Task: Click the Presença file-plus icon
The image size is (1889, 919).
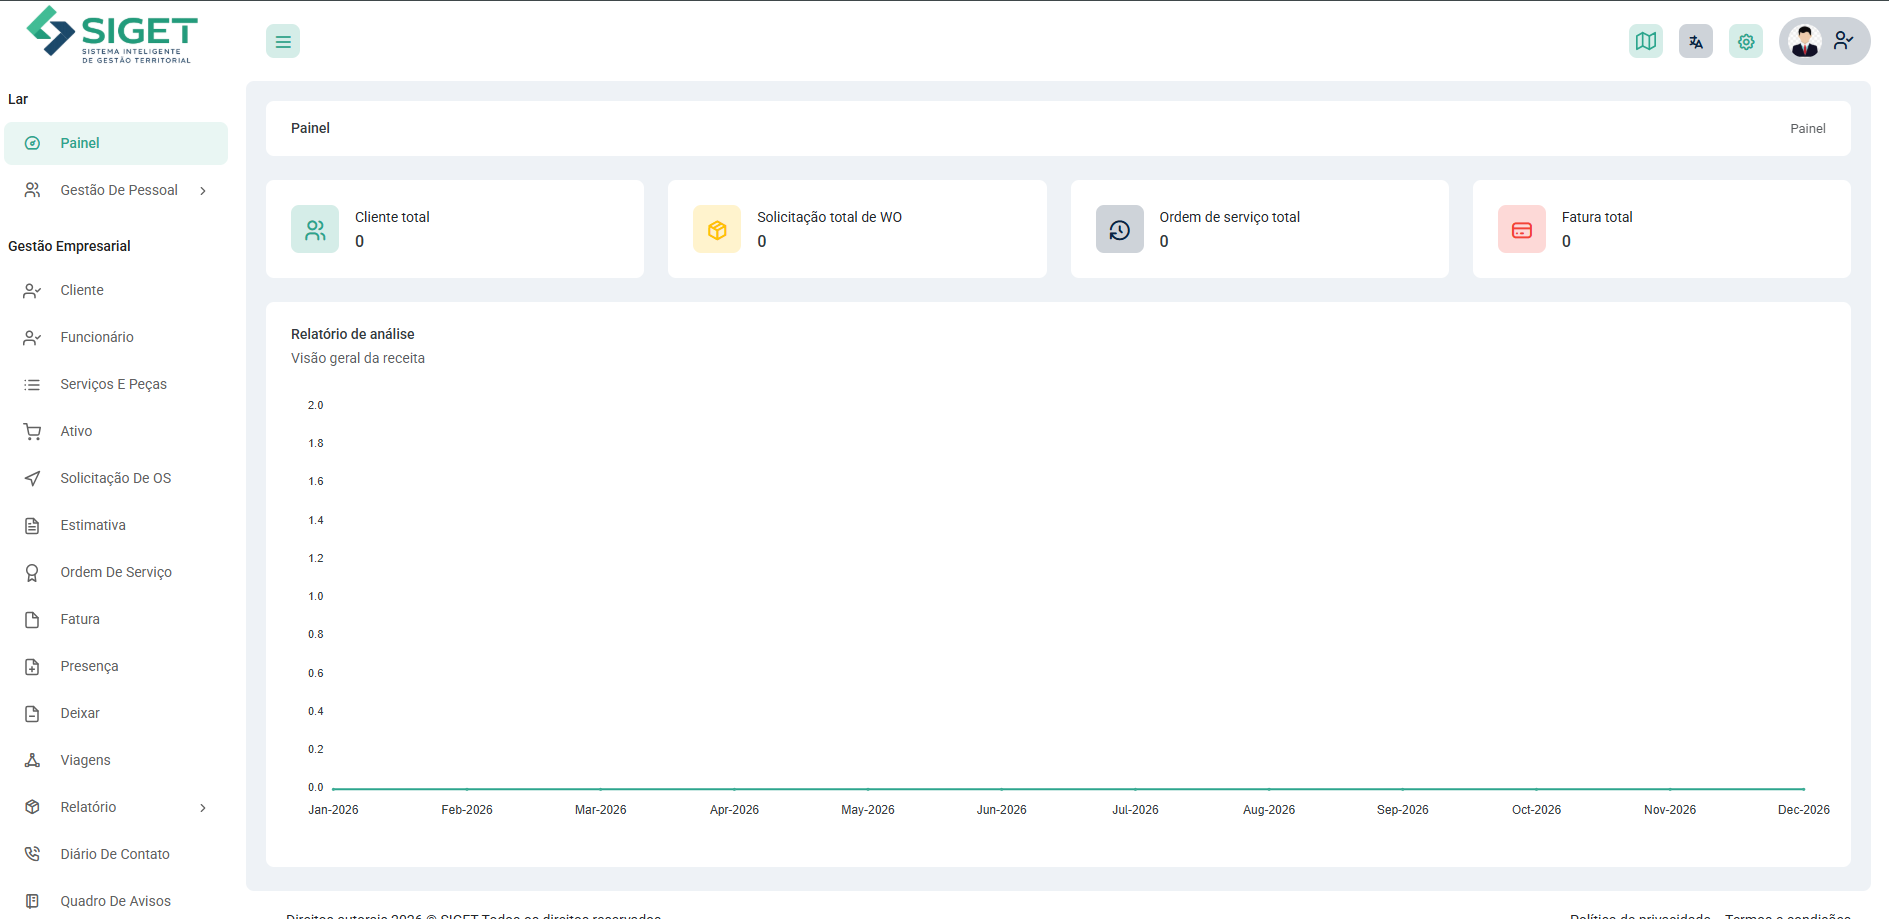Action: pos(32,666)
